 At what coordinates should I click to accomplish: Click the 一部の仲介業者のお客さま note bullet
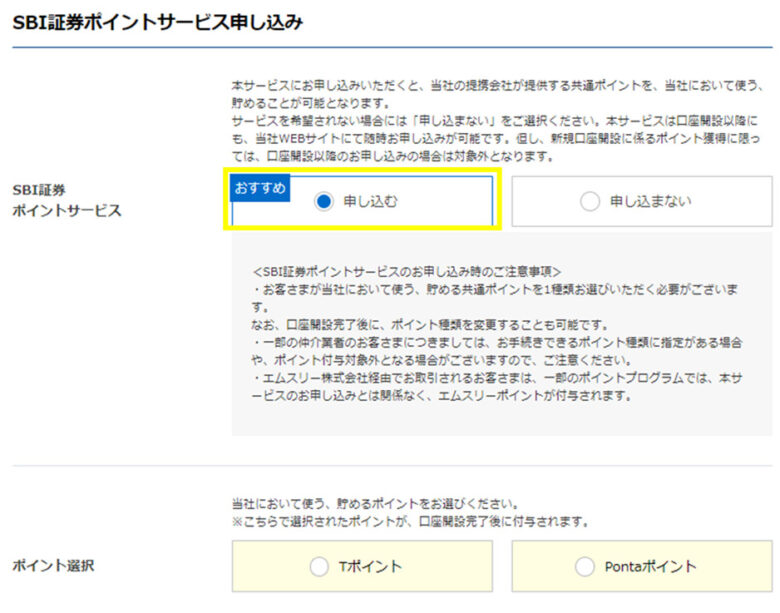[x=496, y=351]
